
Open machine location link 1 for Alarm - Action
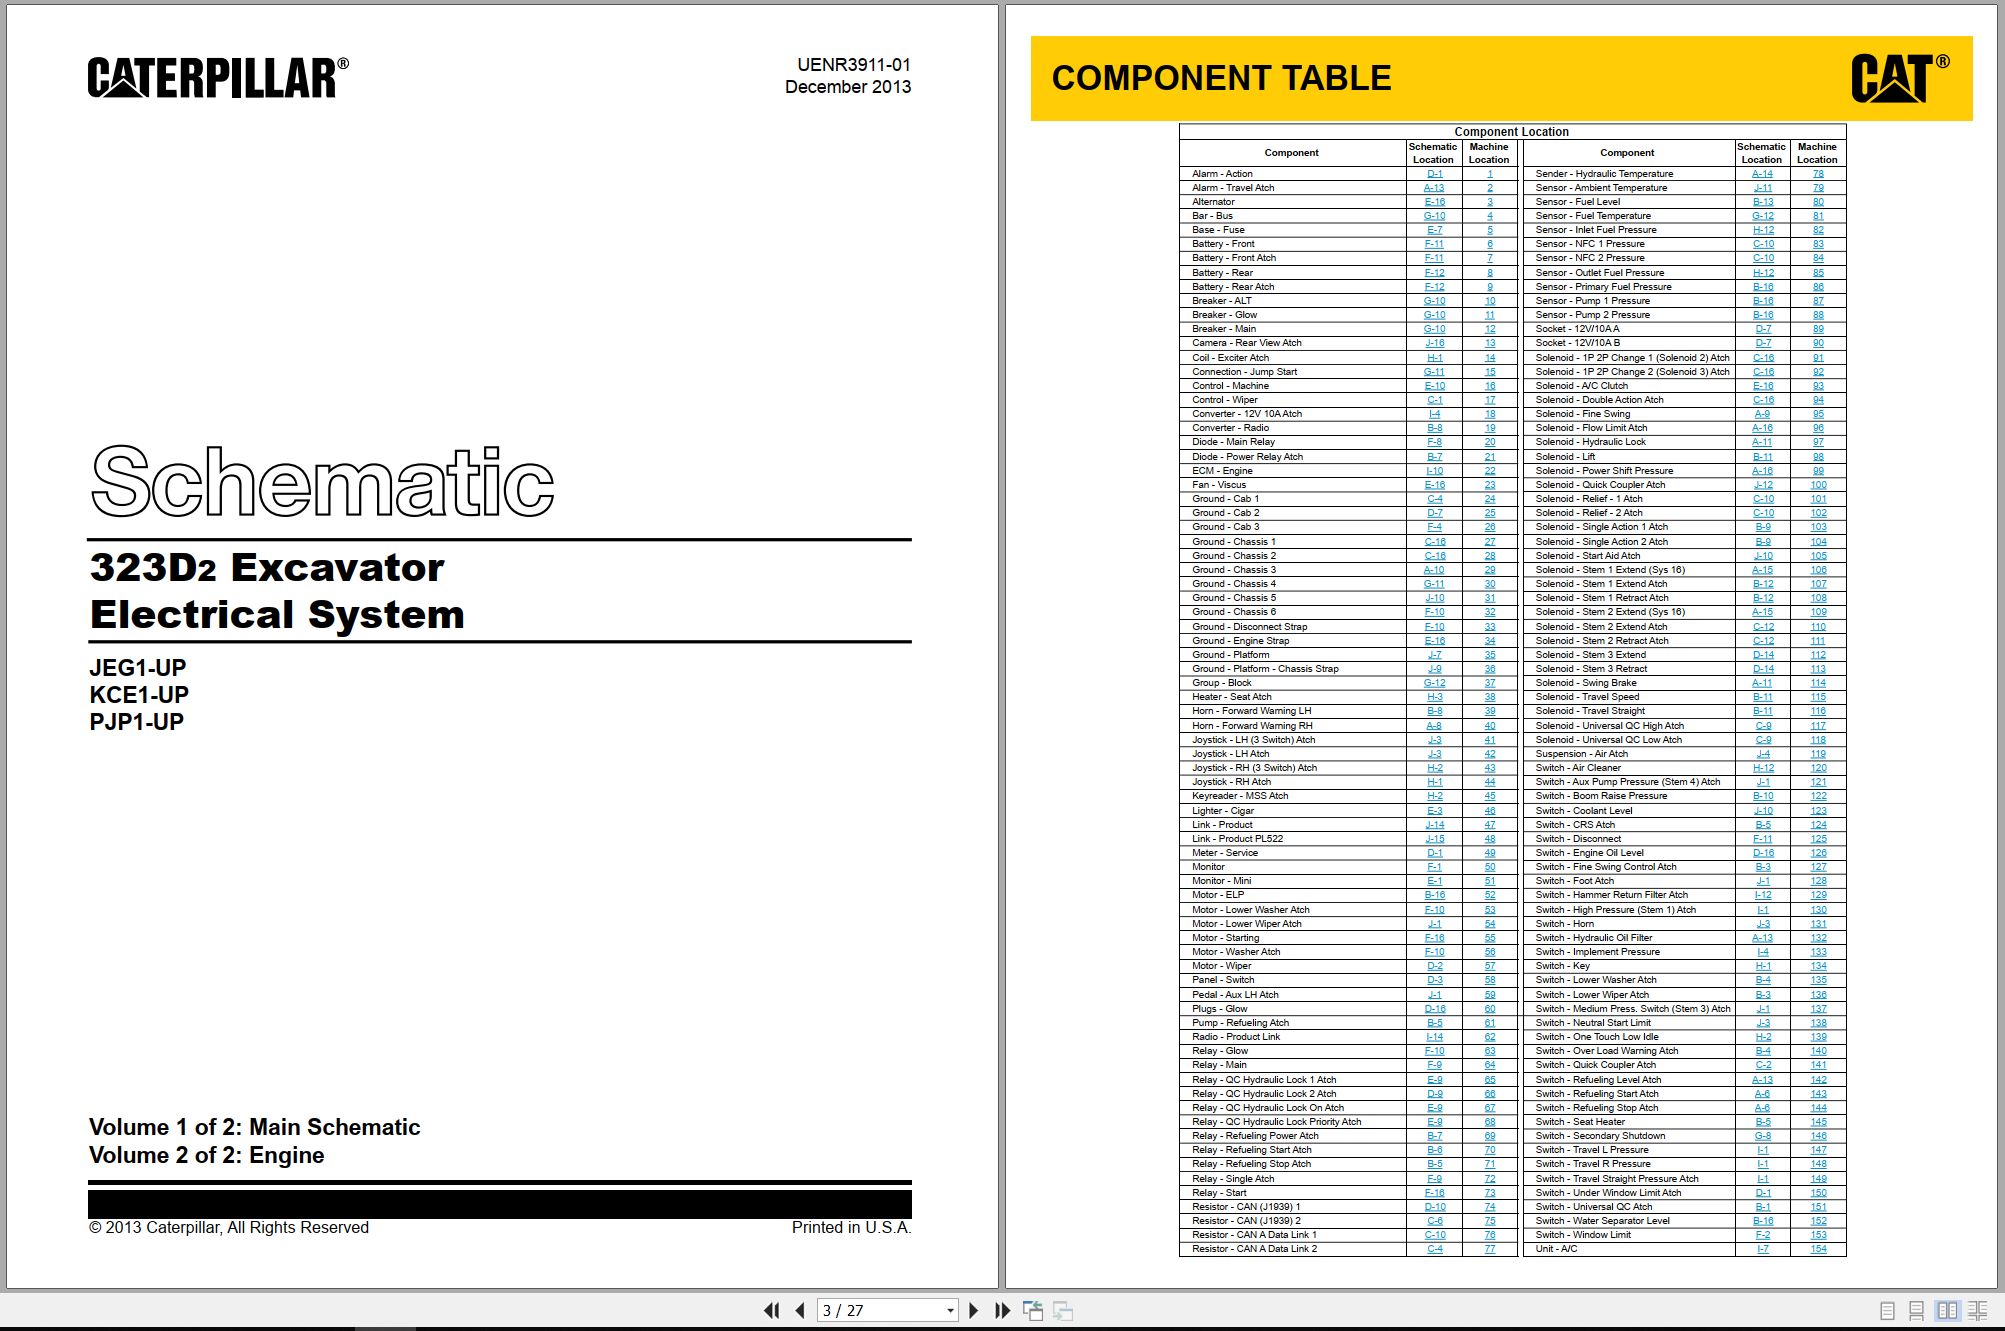pos(1489,174)
